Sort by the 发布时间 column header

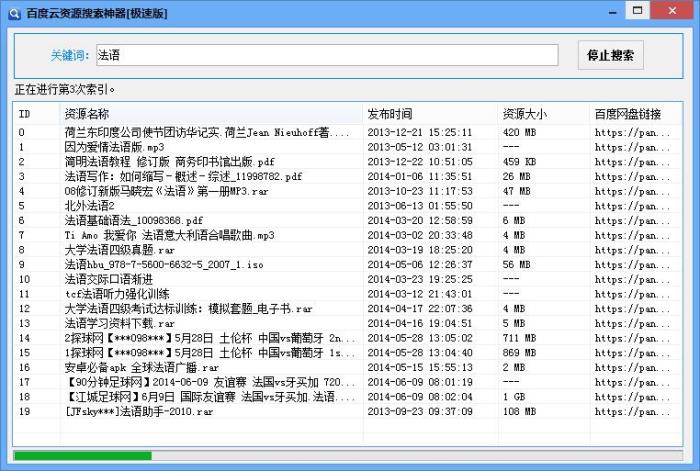[430, 114]
